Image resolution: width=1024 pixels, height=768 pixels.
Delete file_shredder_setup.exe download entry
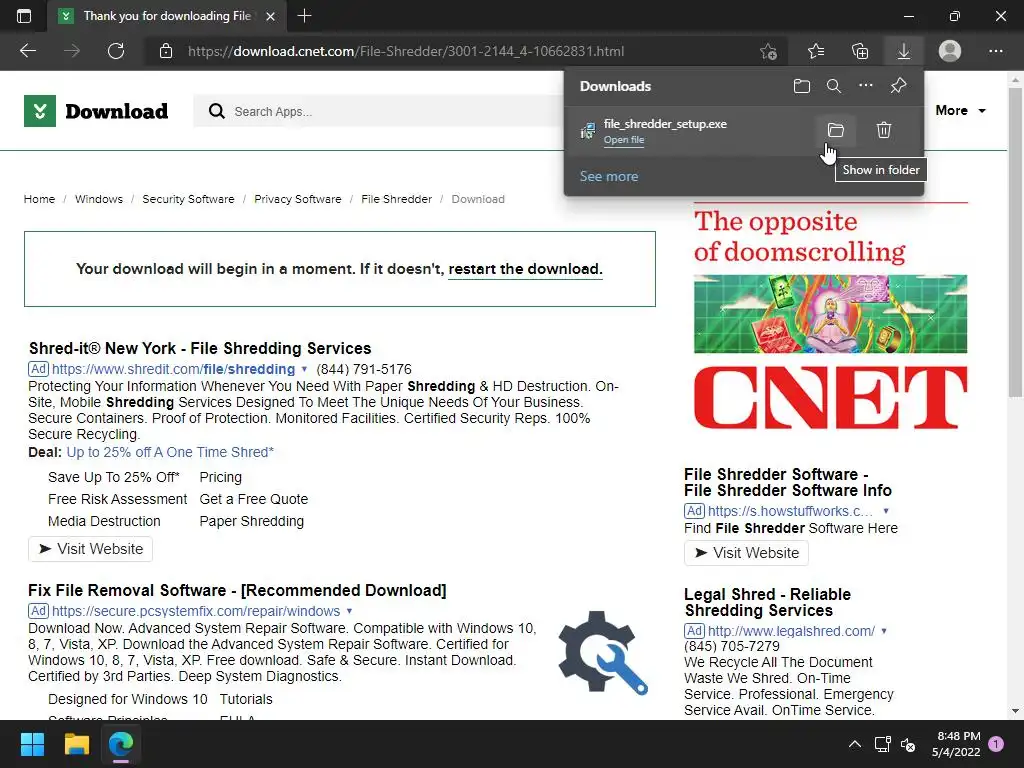[x=884, y=130]
